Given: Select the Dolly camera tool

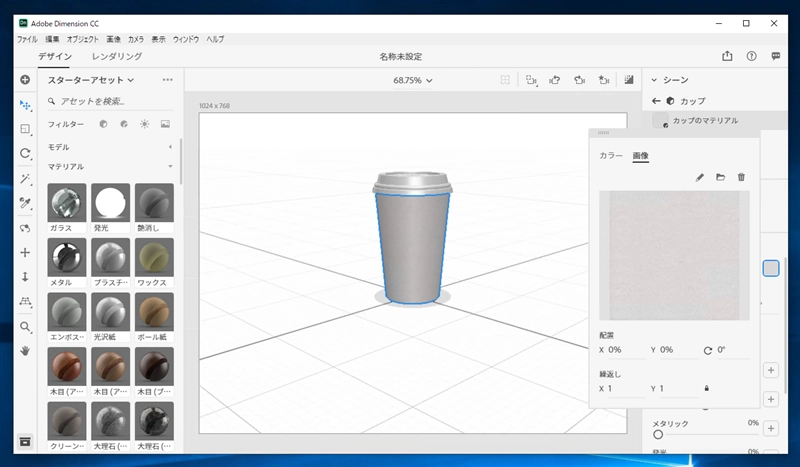Looking at the screenshot, I should (25, 277).
